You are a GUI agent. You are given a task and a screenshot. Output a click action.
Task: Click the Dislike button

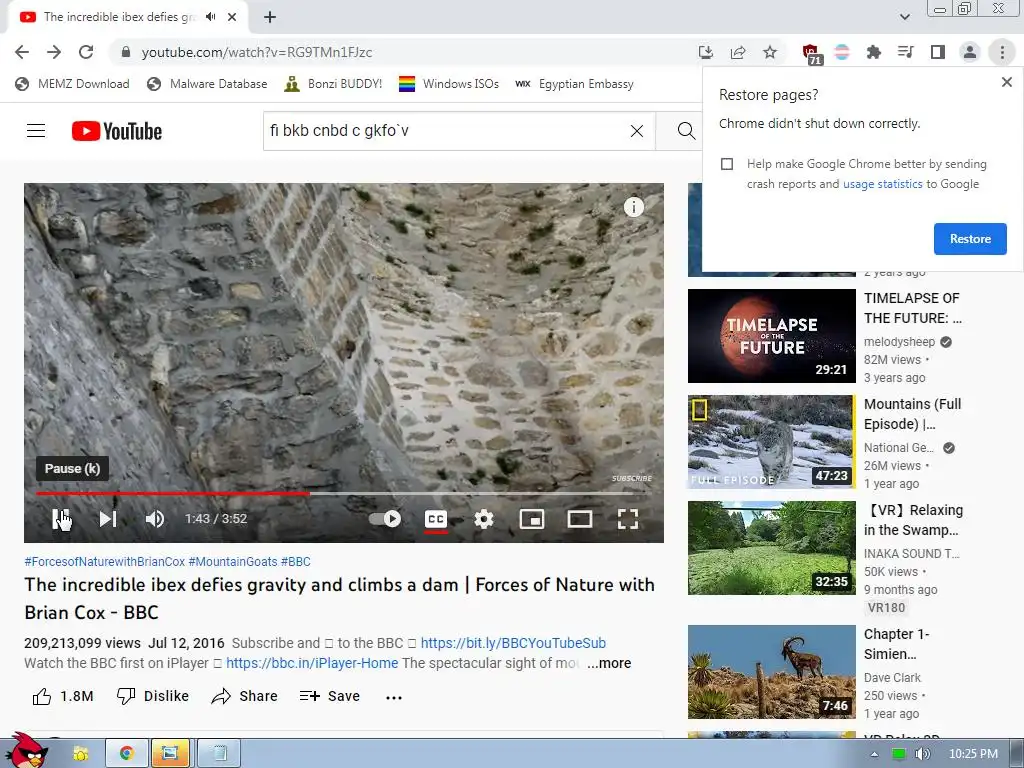pyautogui.click(x=153, y=696)
